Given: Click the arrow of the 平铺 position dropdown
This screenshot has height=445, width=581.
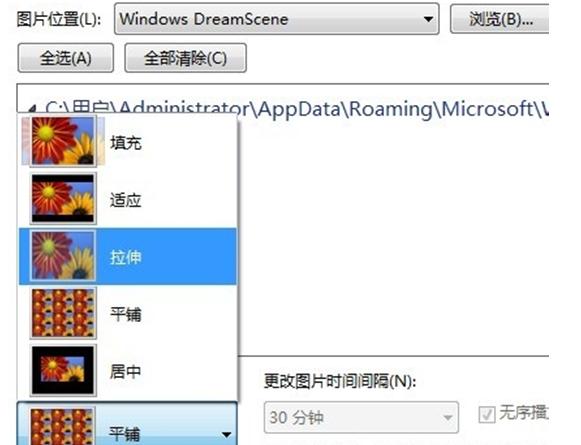Looking at the screenshot, I should [226, 434].
